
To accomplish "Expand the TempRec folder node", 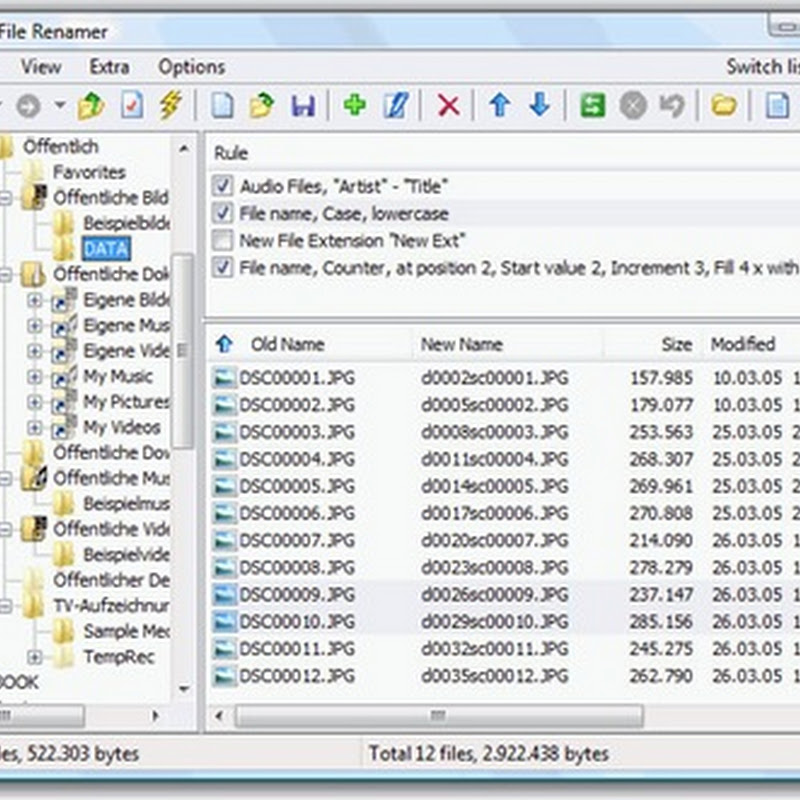I will pos(35,657).
